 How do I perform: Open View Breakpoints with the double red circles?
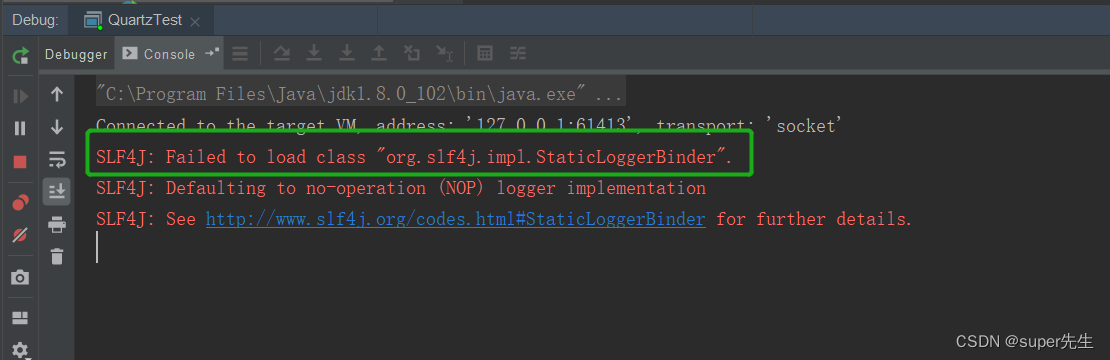20,202
